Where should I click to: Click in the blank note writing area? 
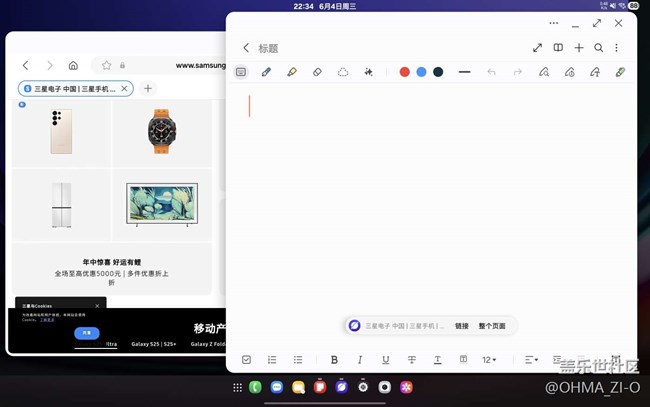[x=432, y=199]
